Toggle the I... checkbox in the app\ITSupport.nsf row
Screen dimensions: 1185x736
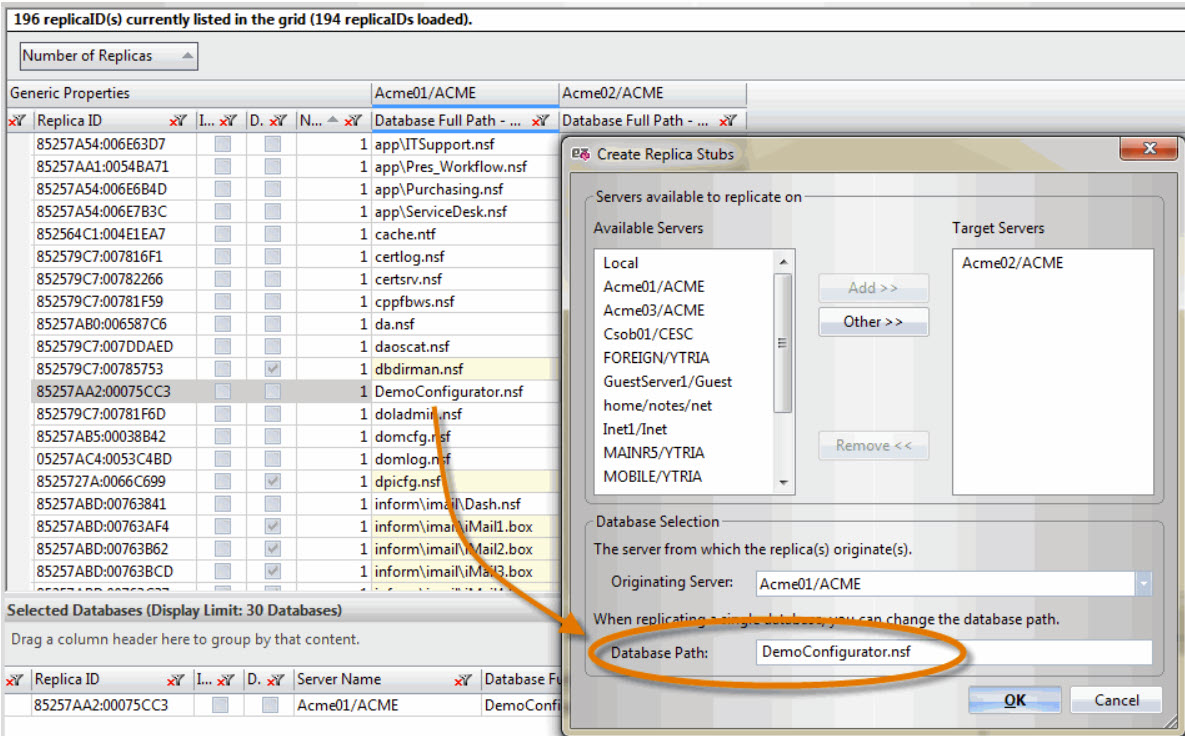tap(223, 144)
